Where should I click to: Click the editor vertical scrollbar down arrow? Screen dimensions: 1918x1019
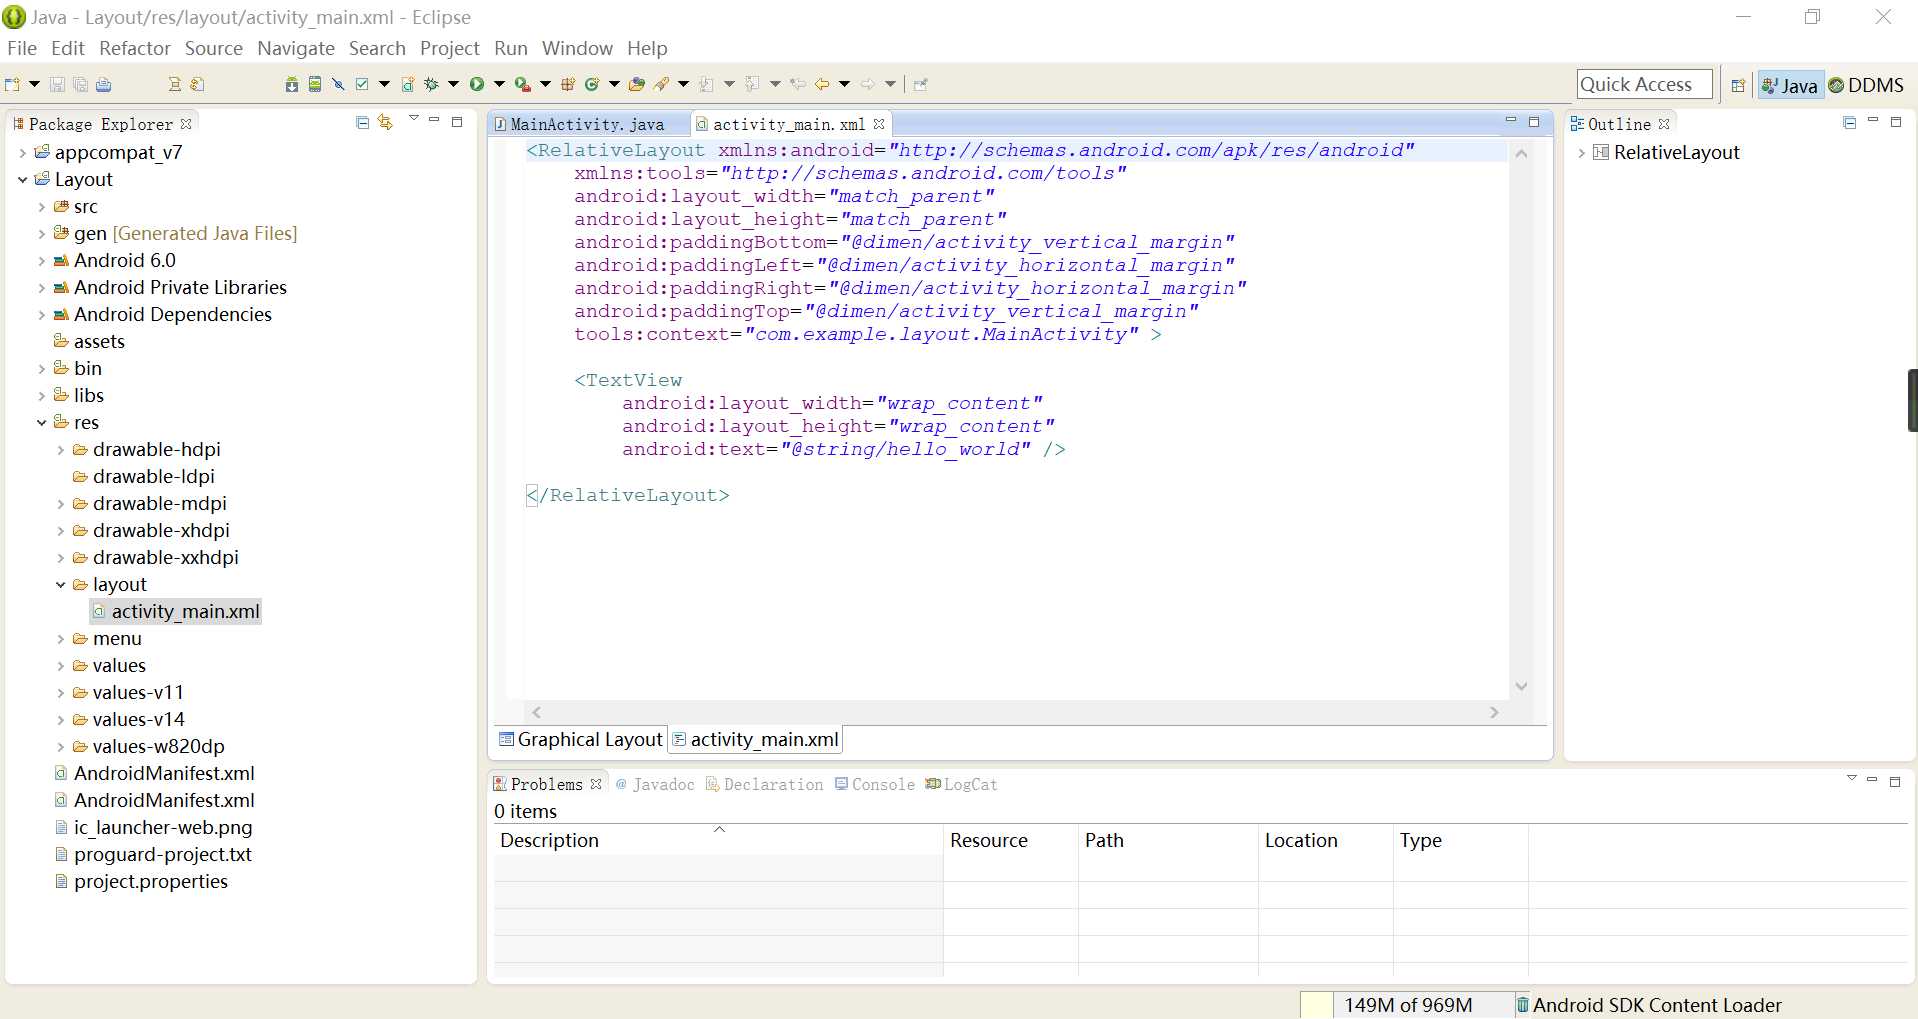point(1521,686)
